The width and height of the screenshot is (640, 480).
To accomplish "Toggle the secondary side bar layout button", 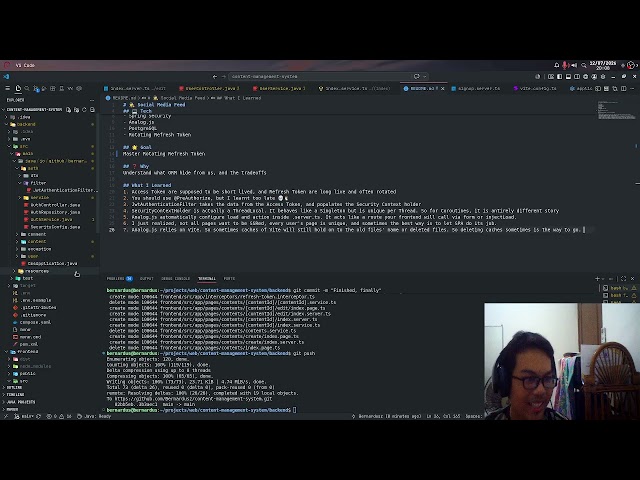I will [577, 77].
